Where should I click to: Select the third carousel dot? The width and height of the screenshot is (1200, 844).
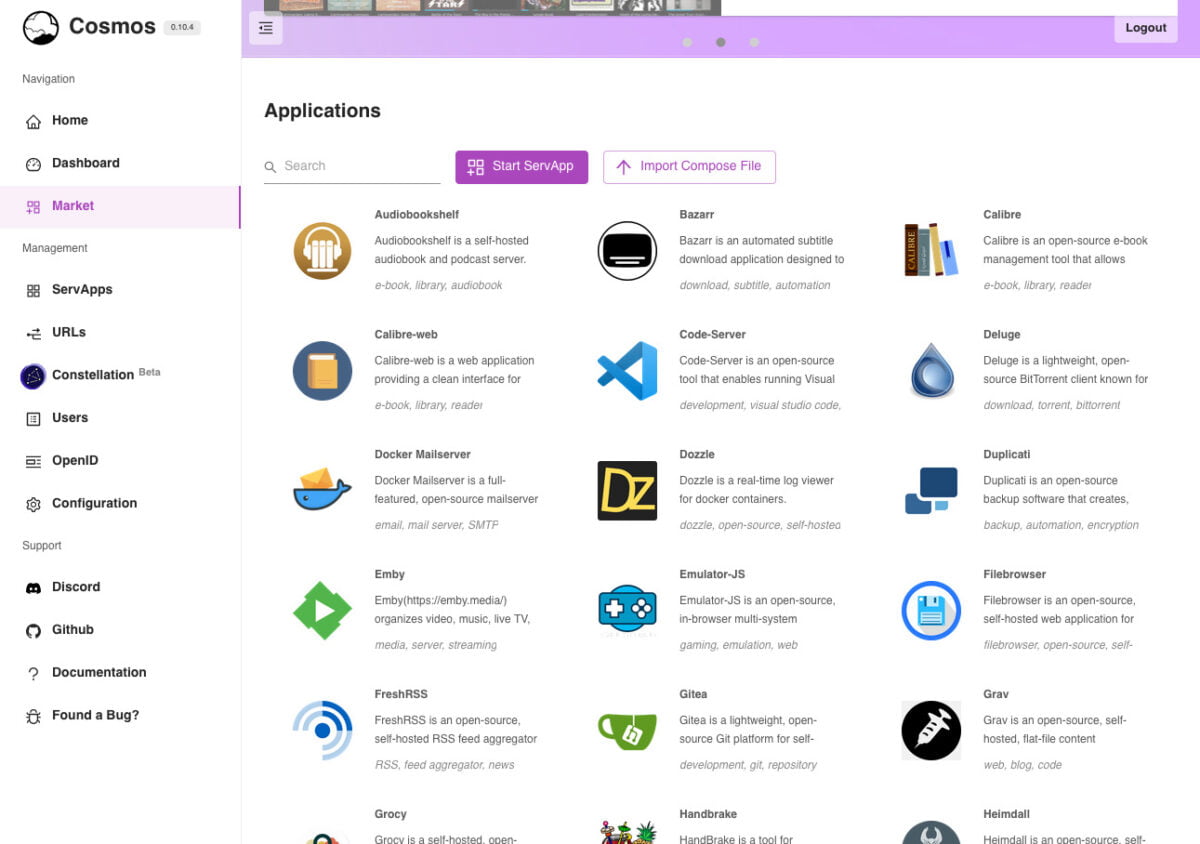(755, 42)
